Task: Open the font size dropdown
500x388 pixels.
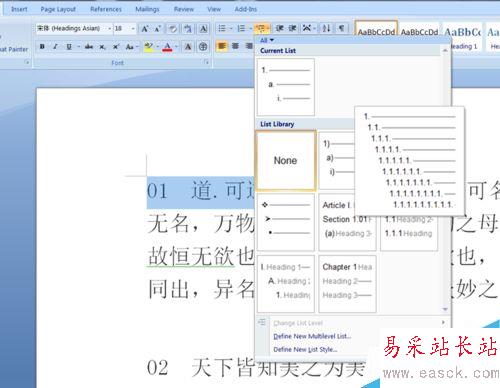Action: click(x=133, y=29)
